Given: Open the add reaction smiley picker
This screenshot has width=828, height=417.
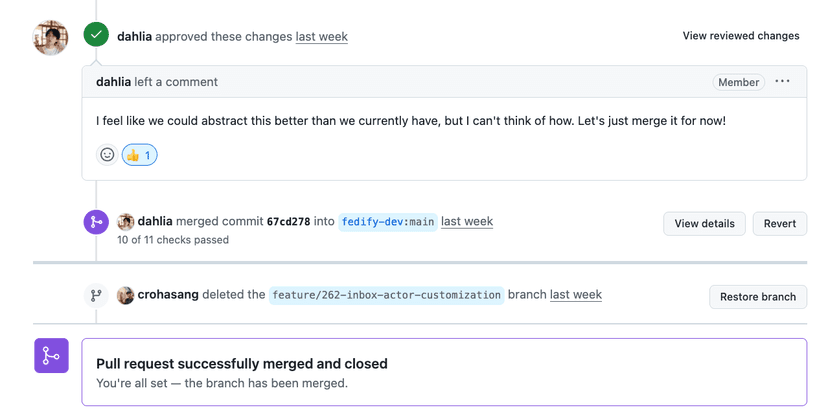Looking at the screenshot, I should click(107, 155).
